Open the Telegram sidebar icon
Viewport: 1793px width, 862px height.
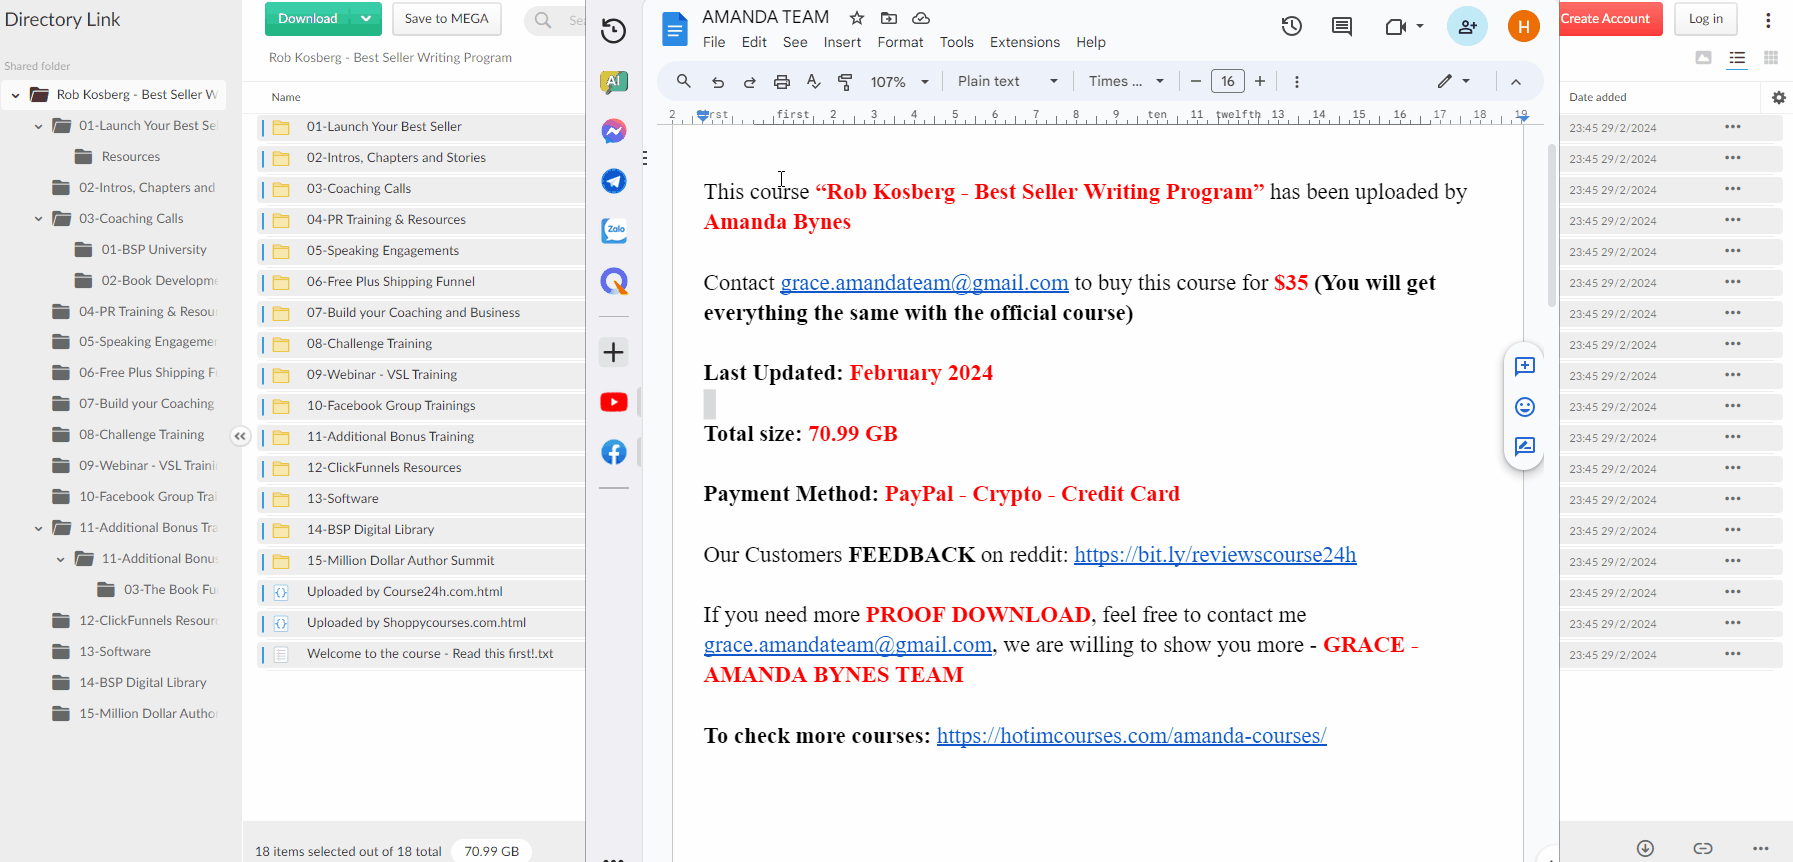click(x=614, y=181)
